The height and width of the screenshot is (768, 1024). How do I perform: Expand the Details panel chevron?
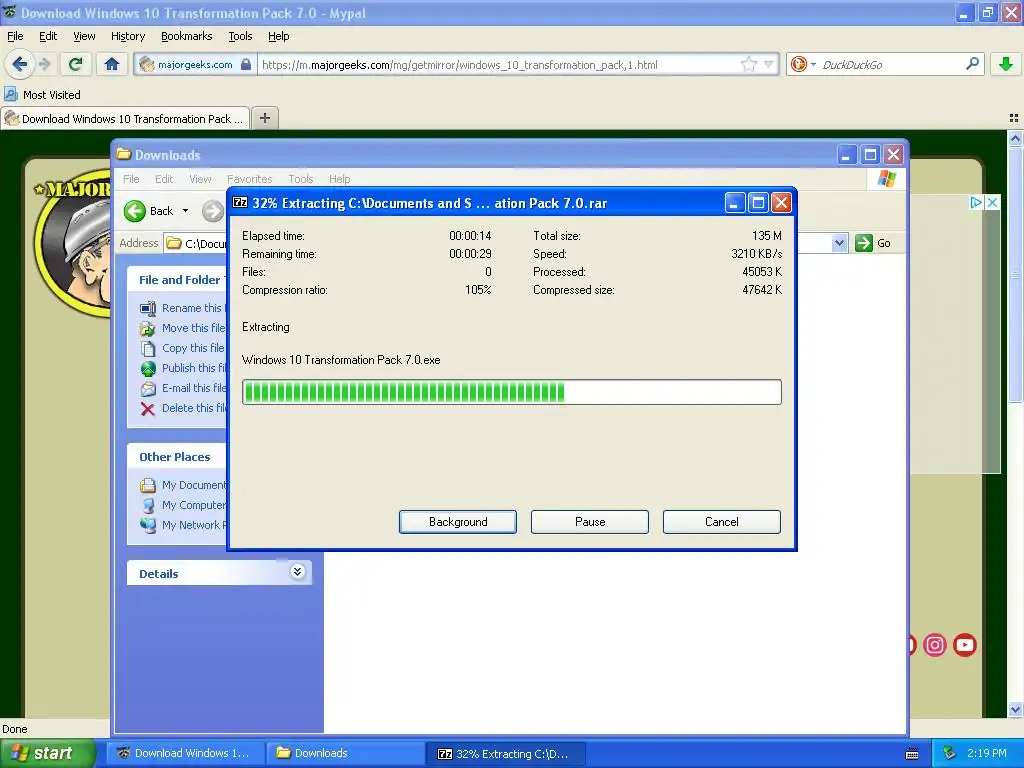297,572
